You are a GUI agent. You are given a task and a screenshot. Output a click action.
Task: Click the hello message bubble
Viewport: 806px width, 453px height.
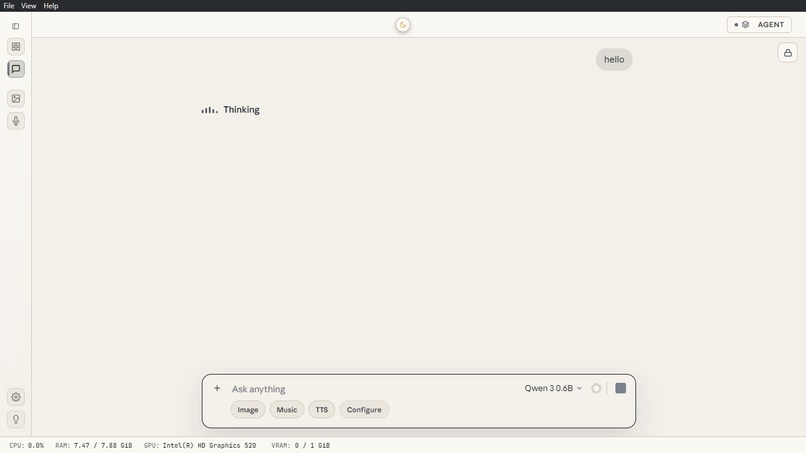coord(614,60)
